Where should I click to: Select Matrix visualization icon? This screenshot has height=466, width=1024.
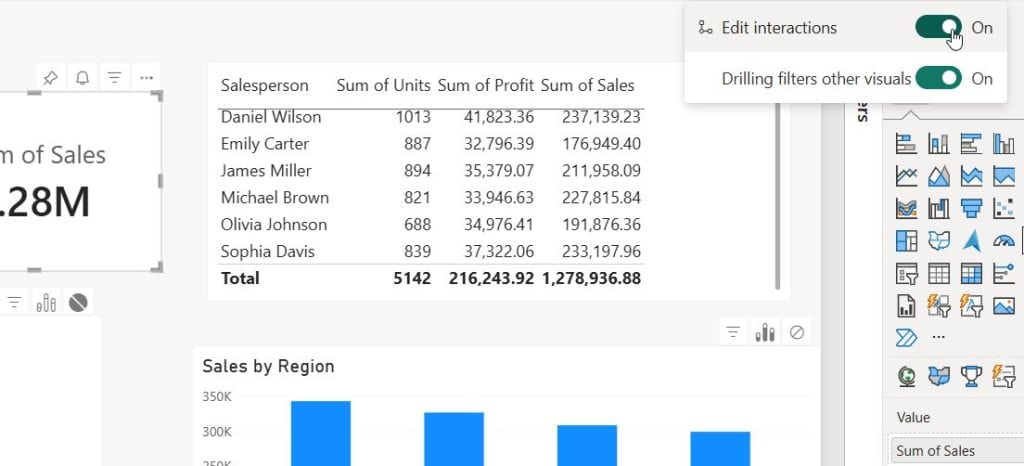[x=971, y=273]
